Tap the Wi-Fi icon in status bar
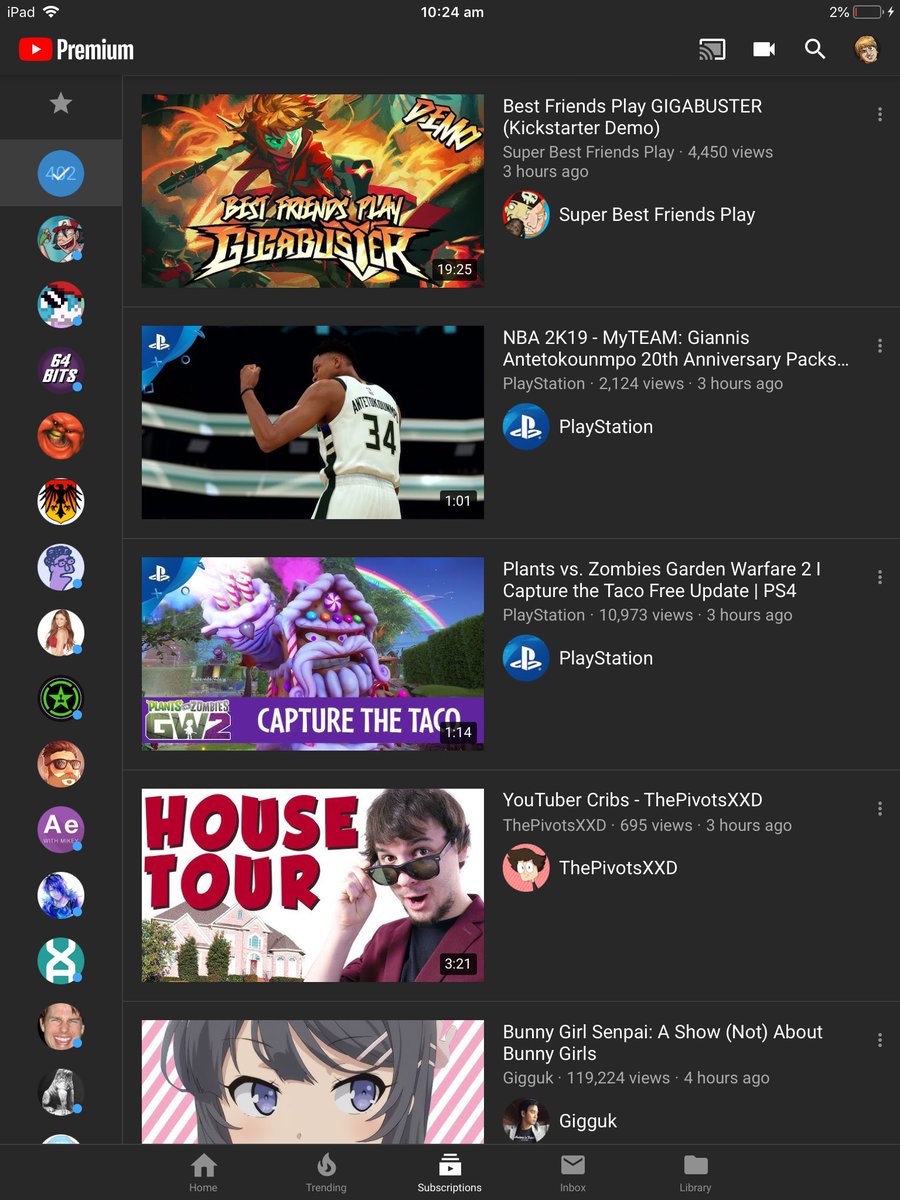This screenshot has height=1200, width=900. click(x=51, y=12)
